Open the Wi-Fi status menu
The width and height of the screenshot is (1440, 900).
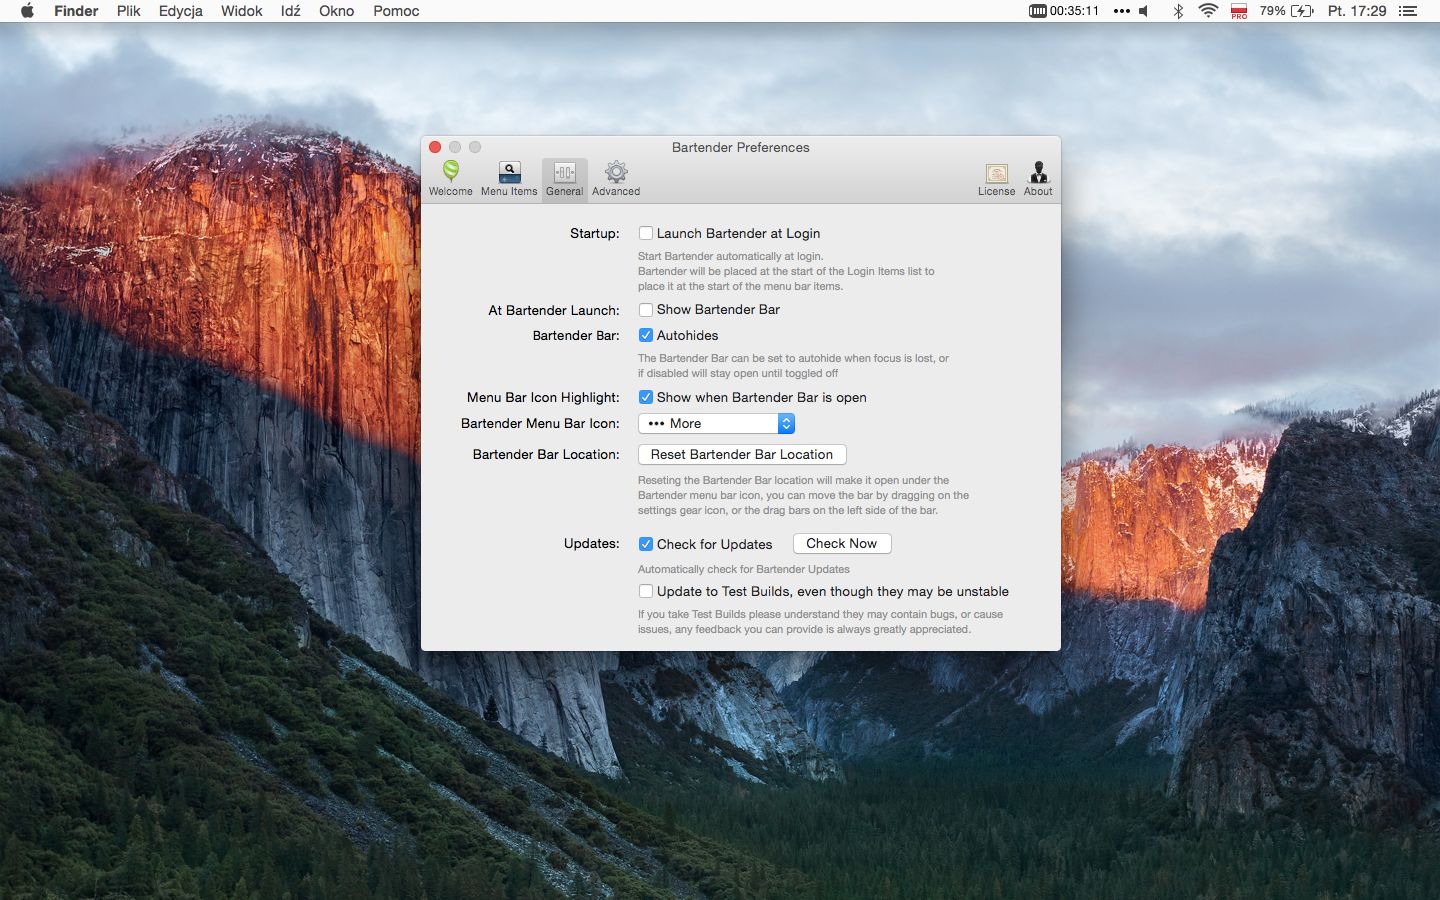pos(1208,11)
